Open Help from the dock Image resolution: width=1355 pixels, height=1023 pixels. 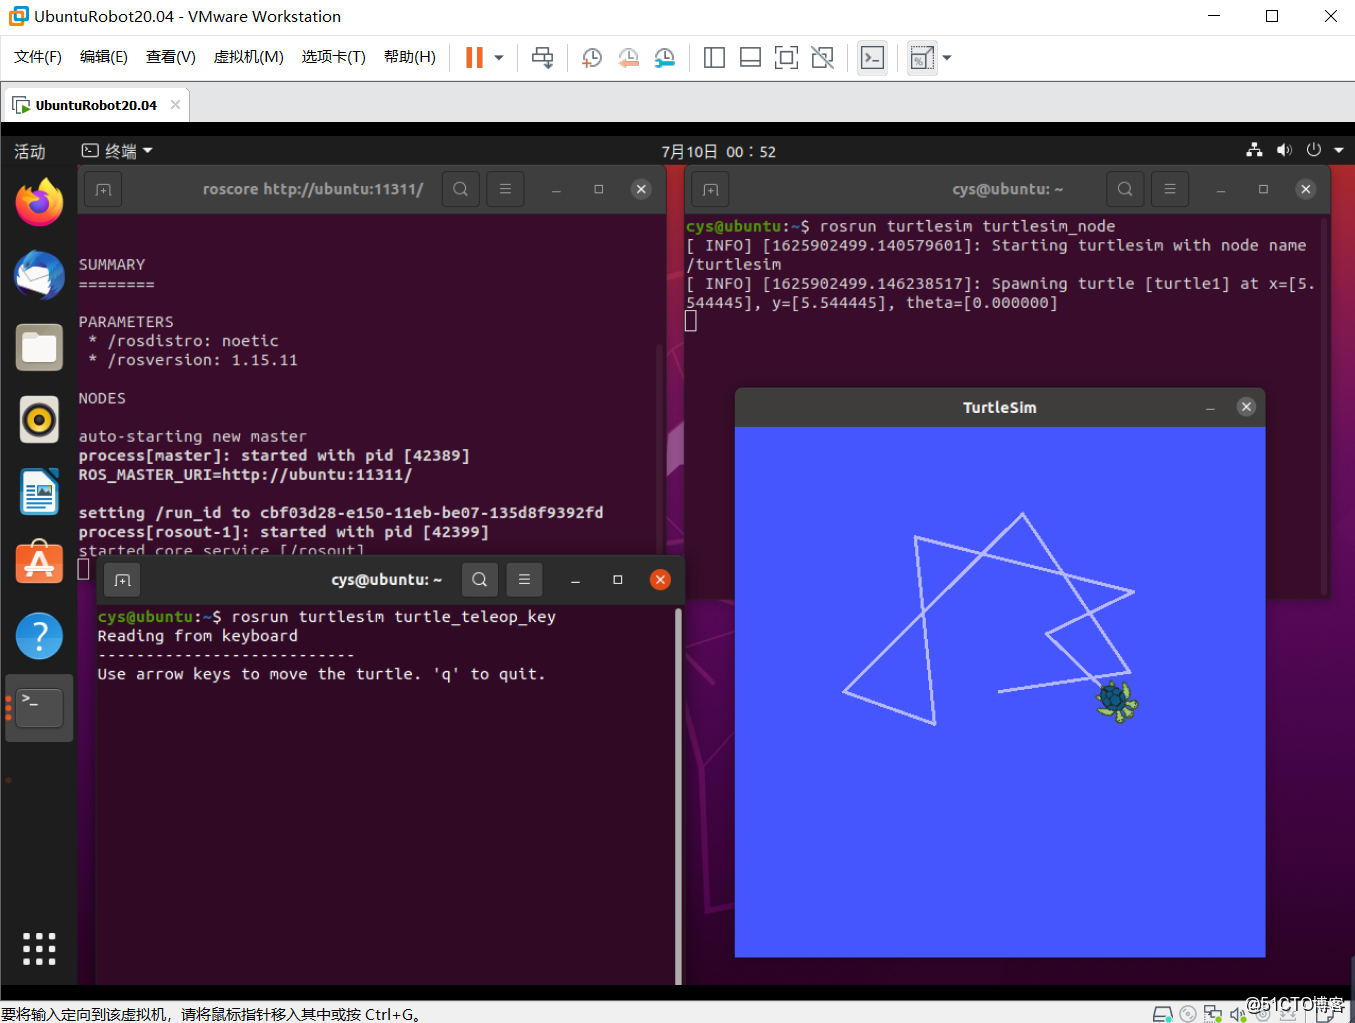click(x=39, y=636)
